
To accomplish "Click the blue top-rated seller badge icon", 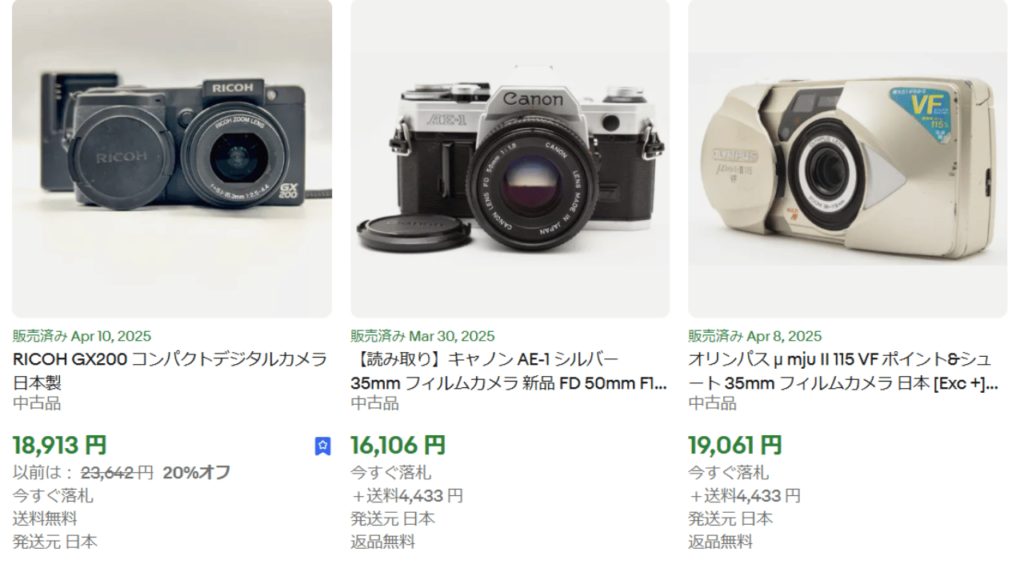I will tap(323, 446).
